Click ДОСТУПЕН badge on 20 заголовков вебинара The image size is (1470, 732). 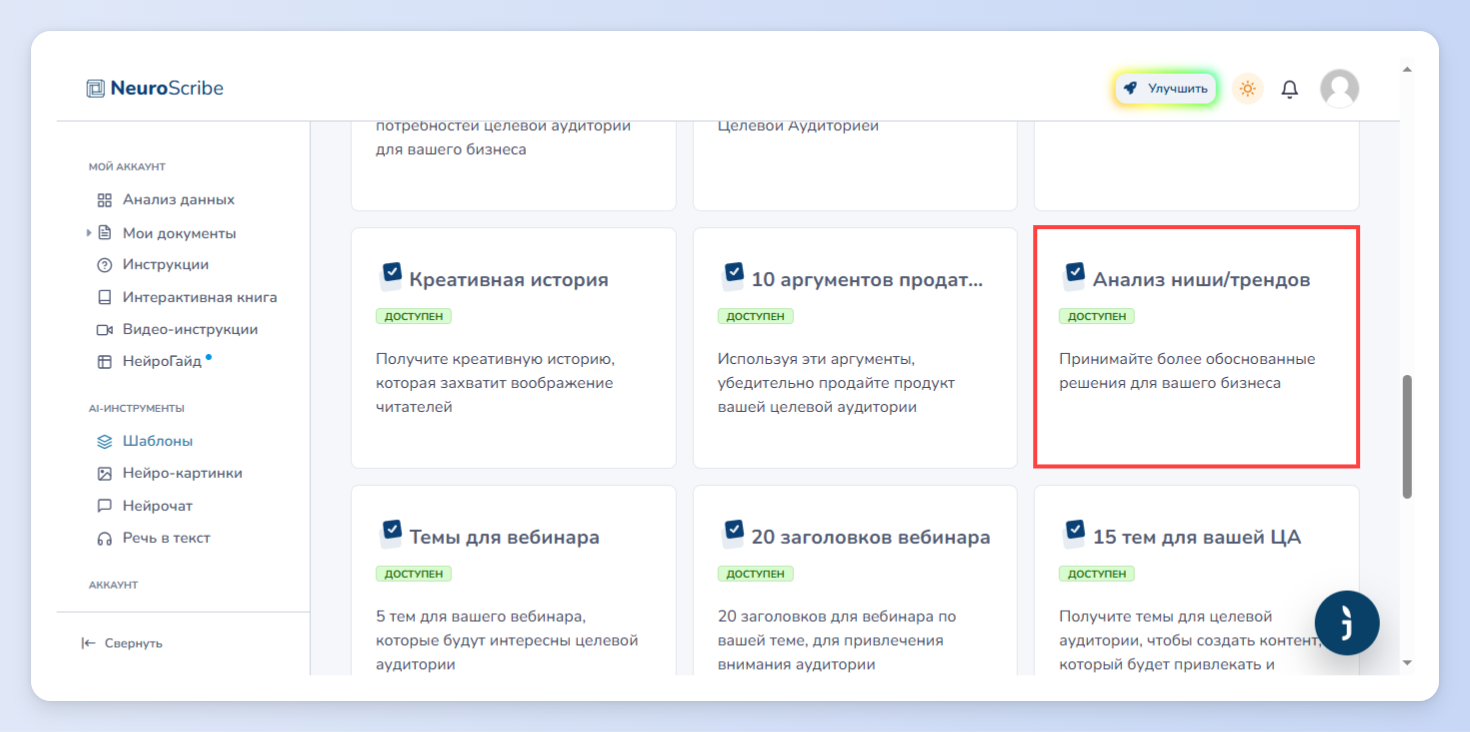coord(756,574)
